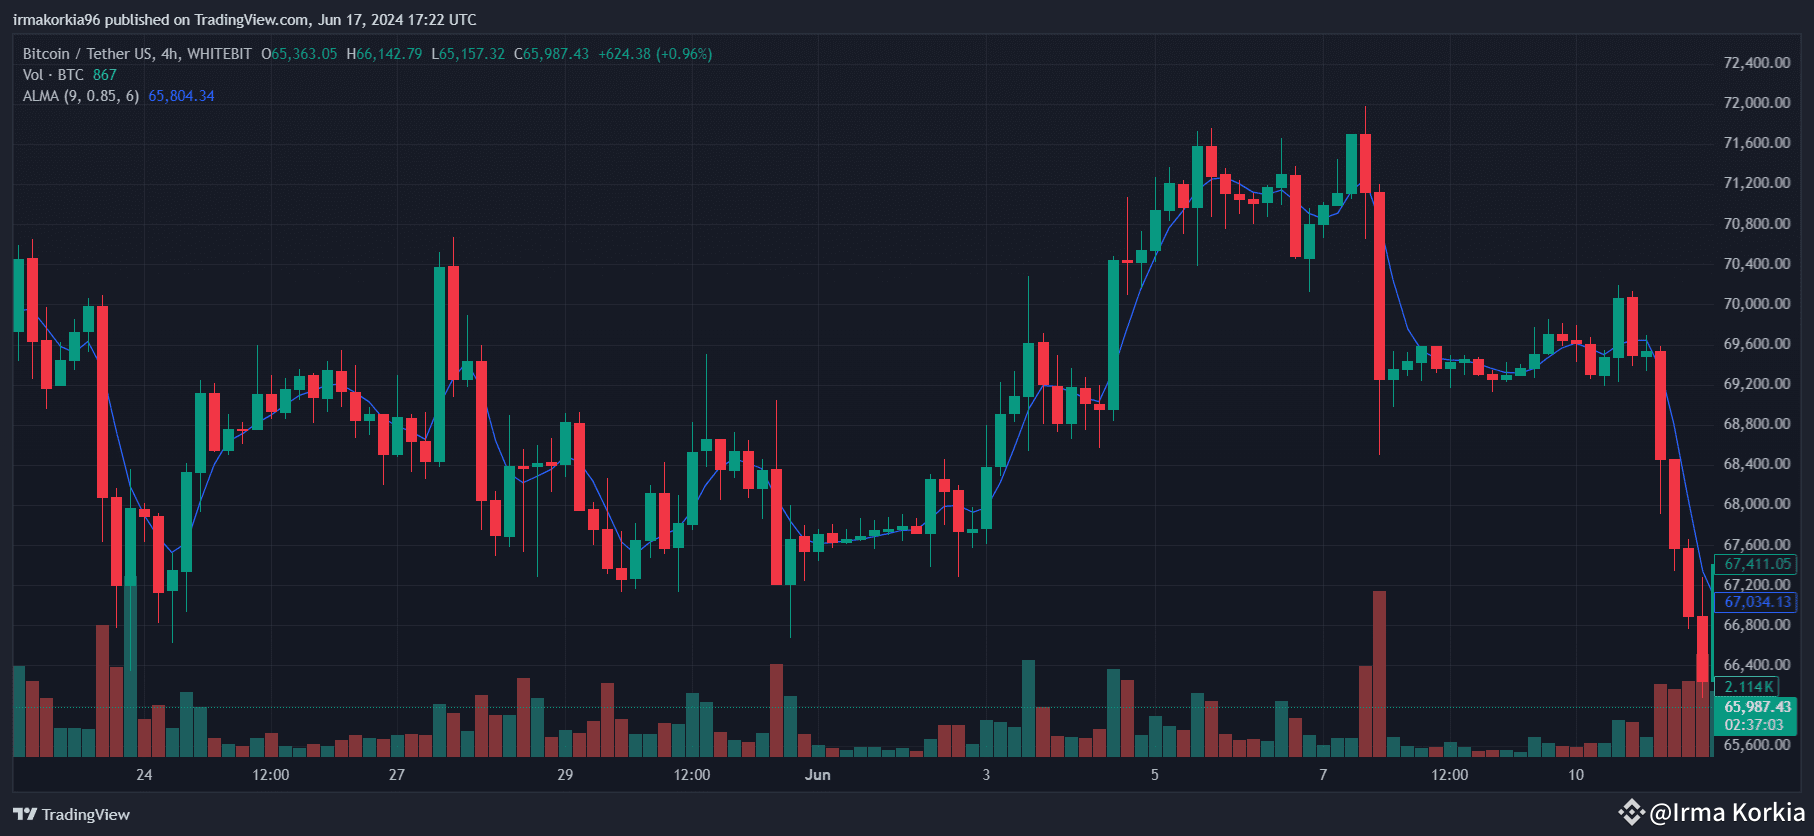Select the 10 date on time axis
This screenshot has height=836, width=1814.
1576,775
